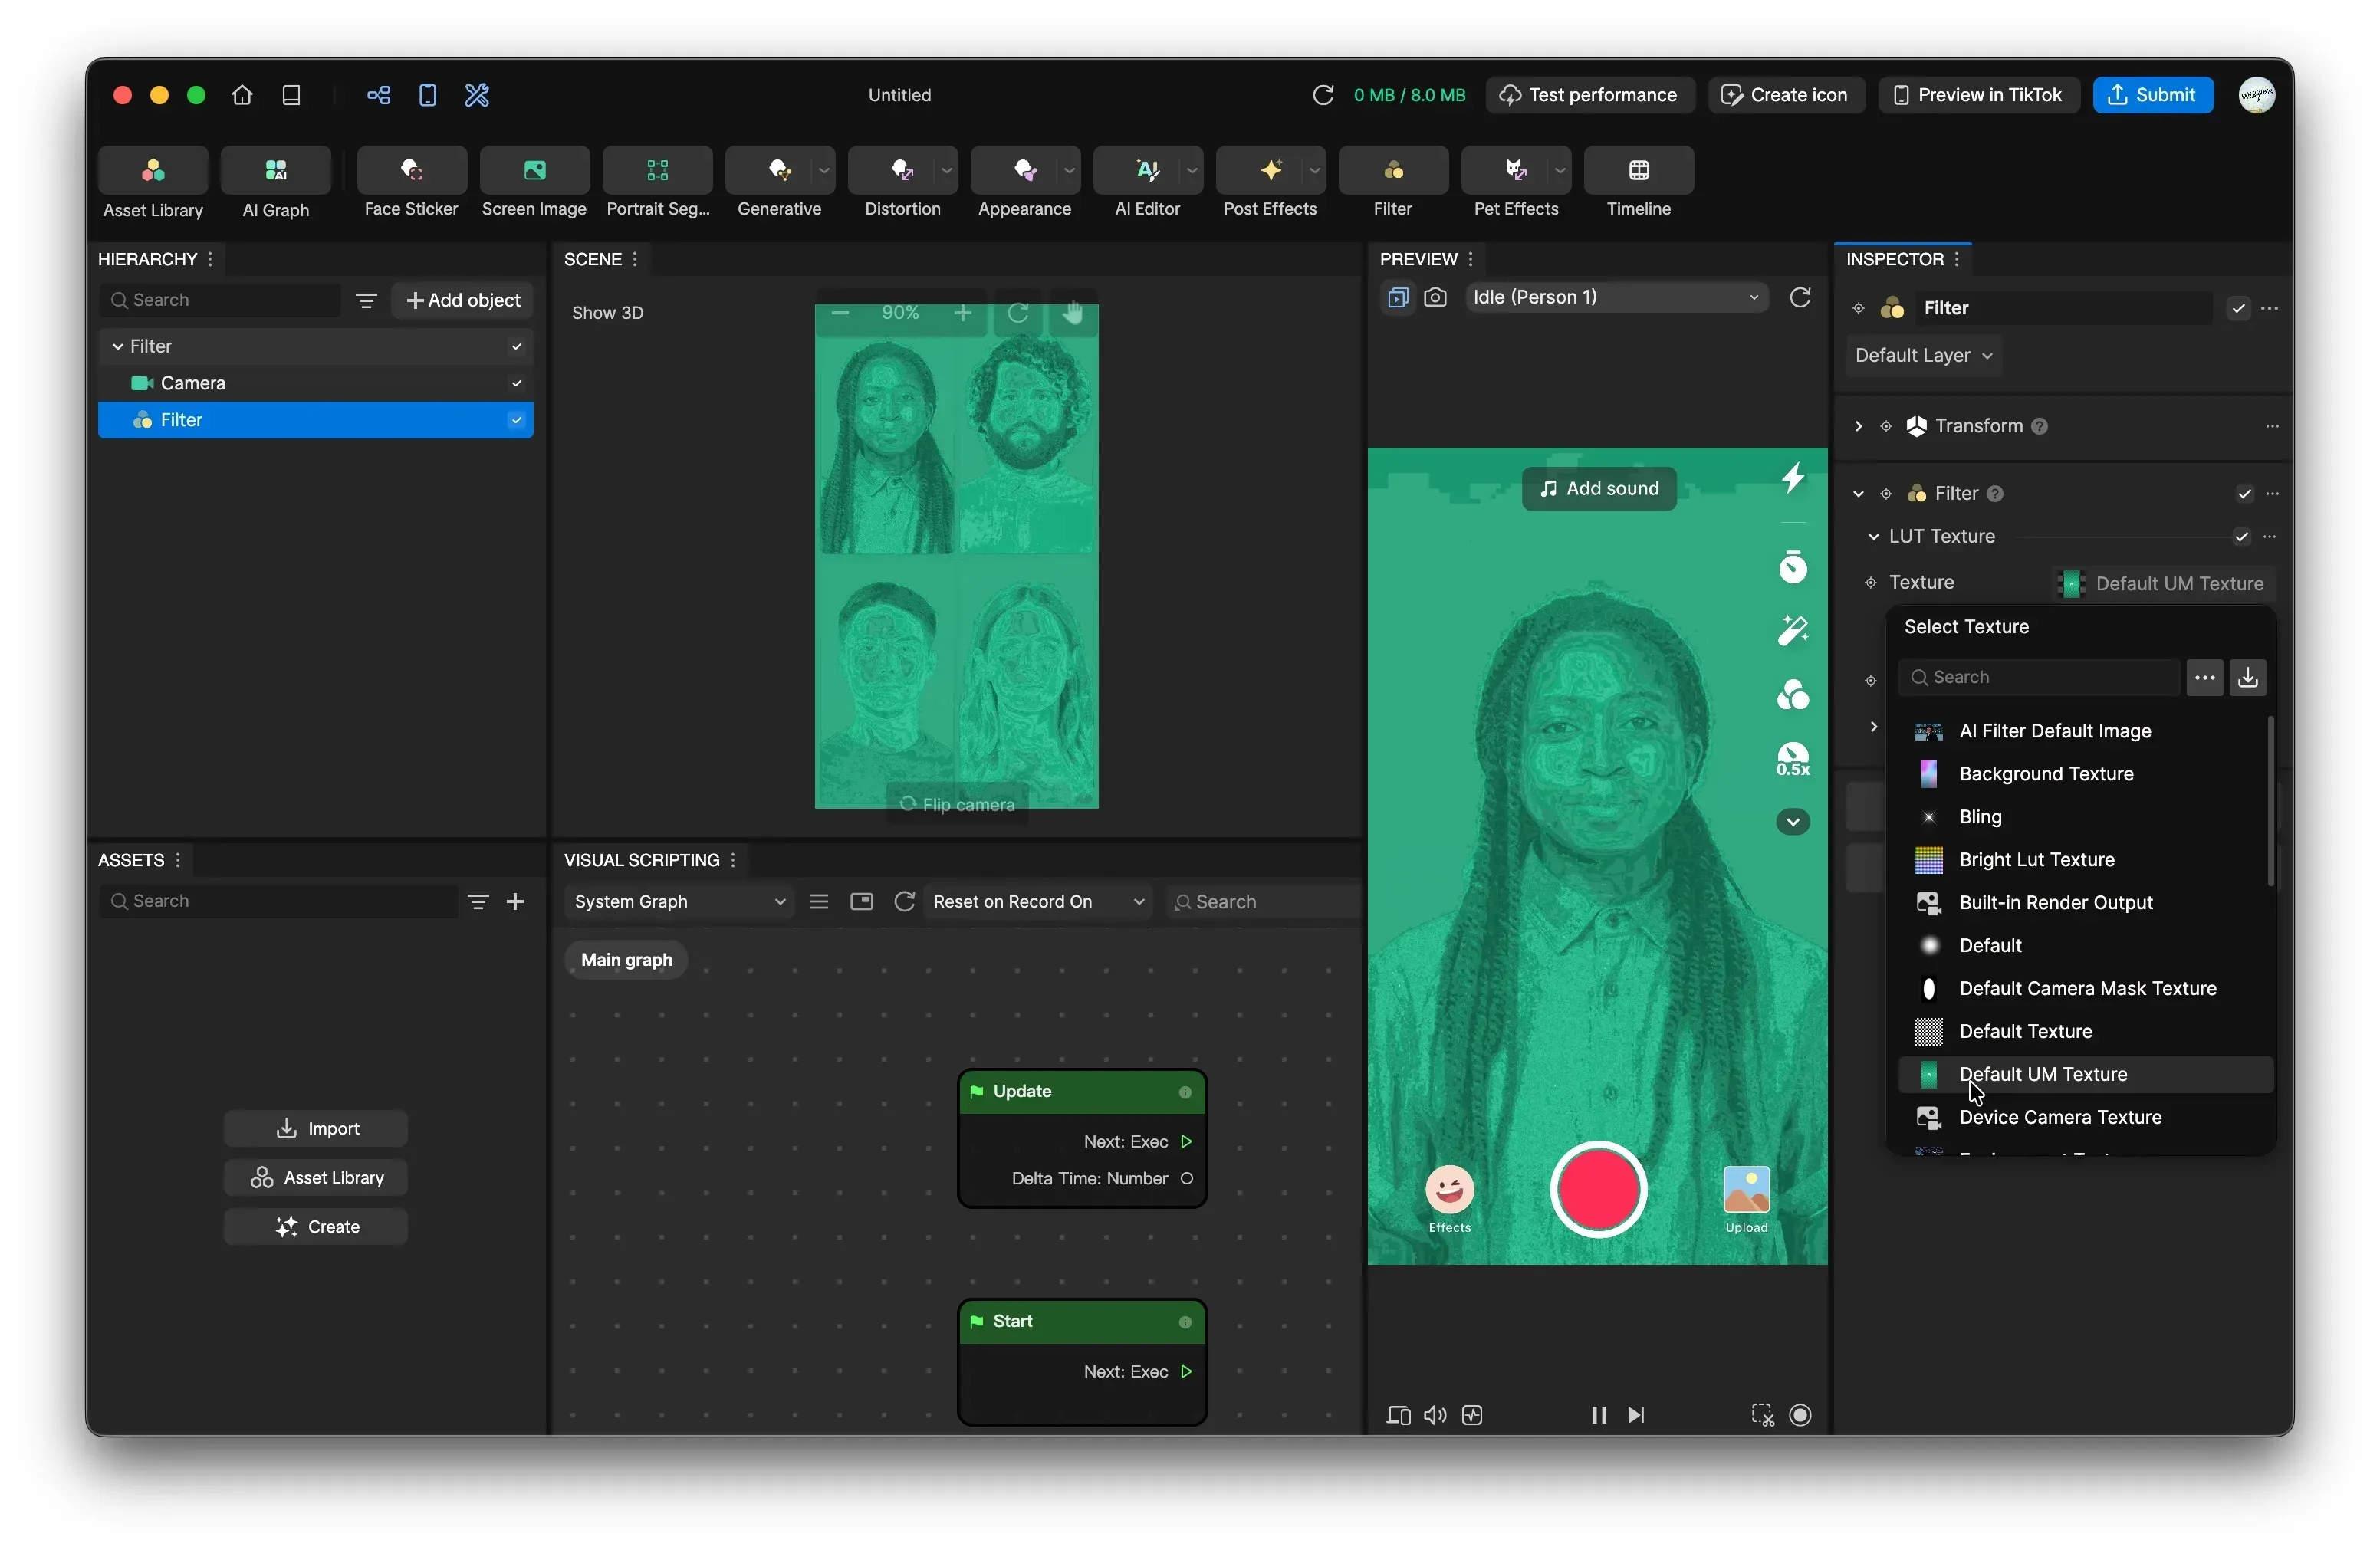Open the Timeline panel
This screenshot has height=1550, width=2380.
pyautogui.click(x=1638, y=170)
